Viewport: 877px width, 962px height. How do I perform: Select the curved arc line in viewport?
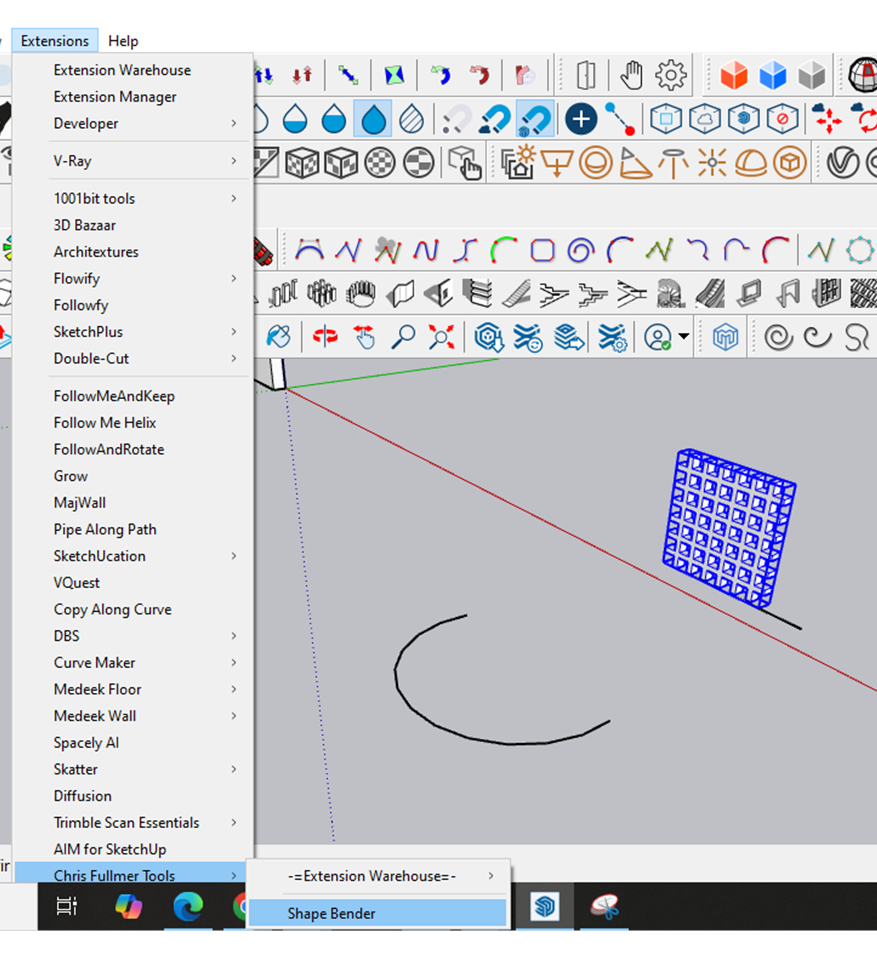pyautogui.click(x=501, y=680)
